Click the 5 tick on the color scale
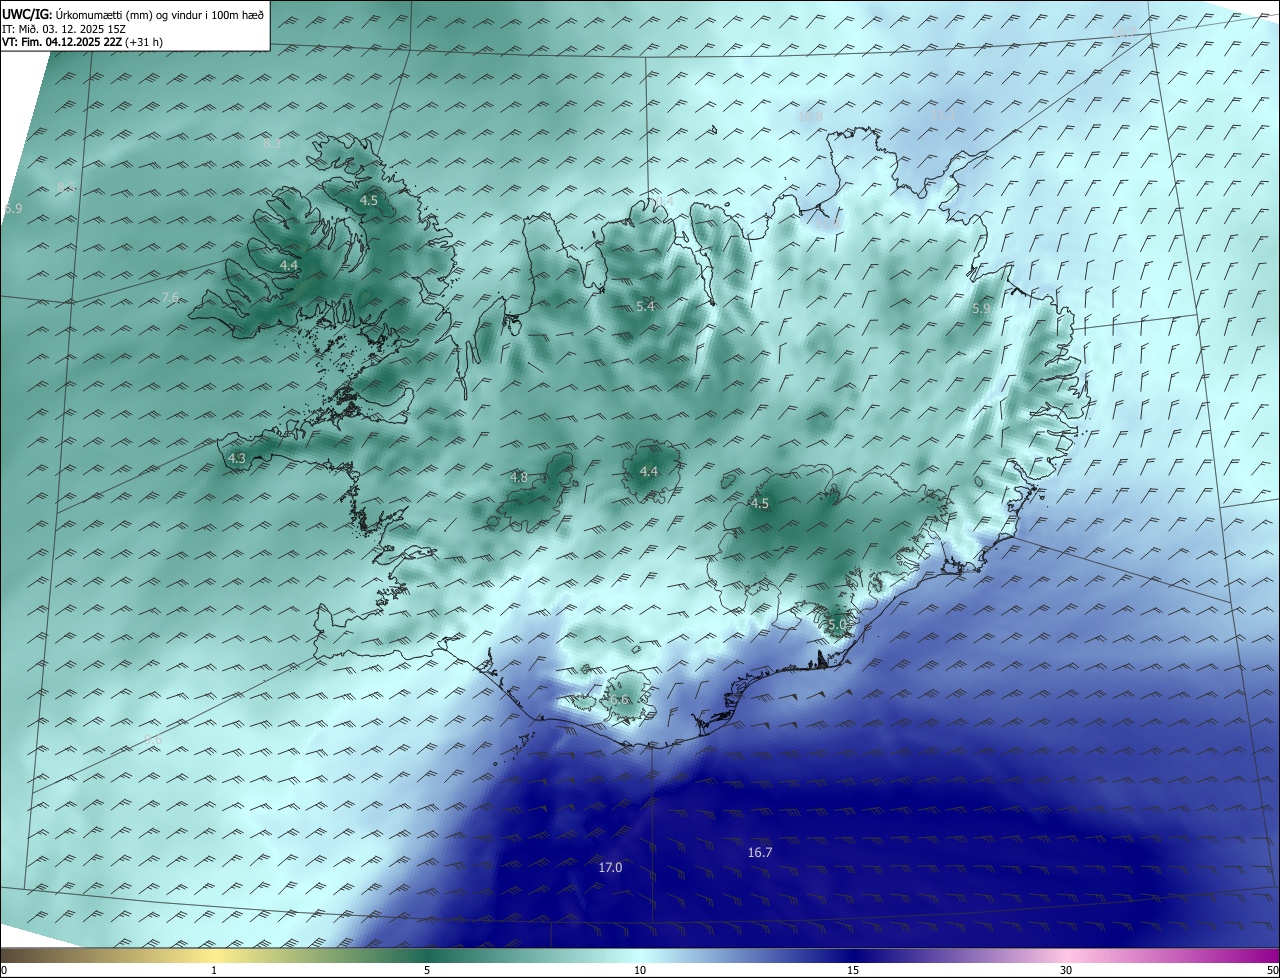 pyautogui.click(x=427, y=970)
